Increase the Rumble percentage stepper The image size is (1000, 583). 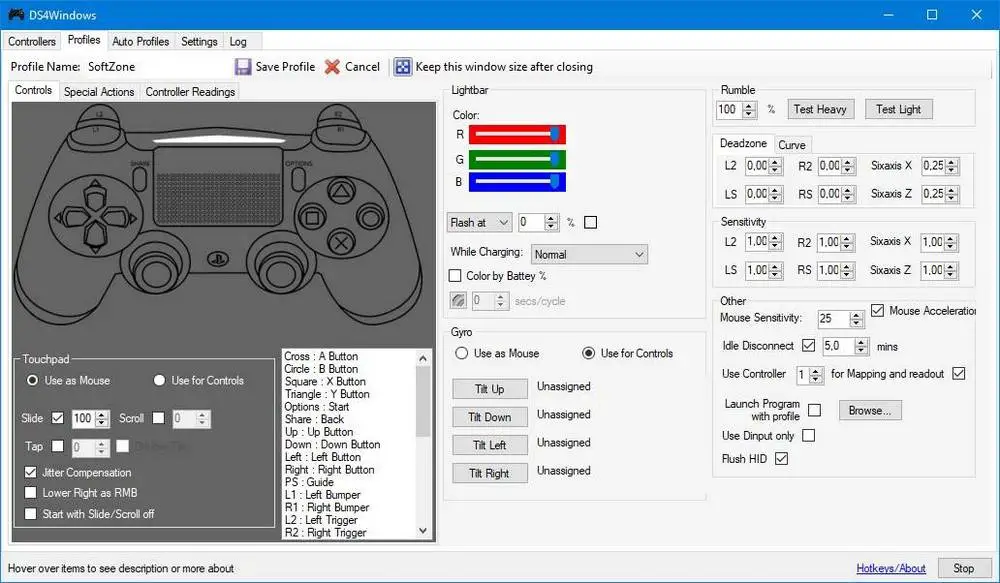click(751, 106)
